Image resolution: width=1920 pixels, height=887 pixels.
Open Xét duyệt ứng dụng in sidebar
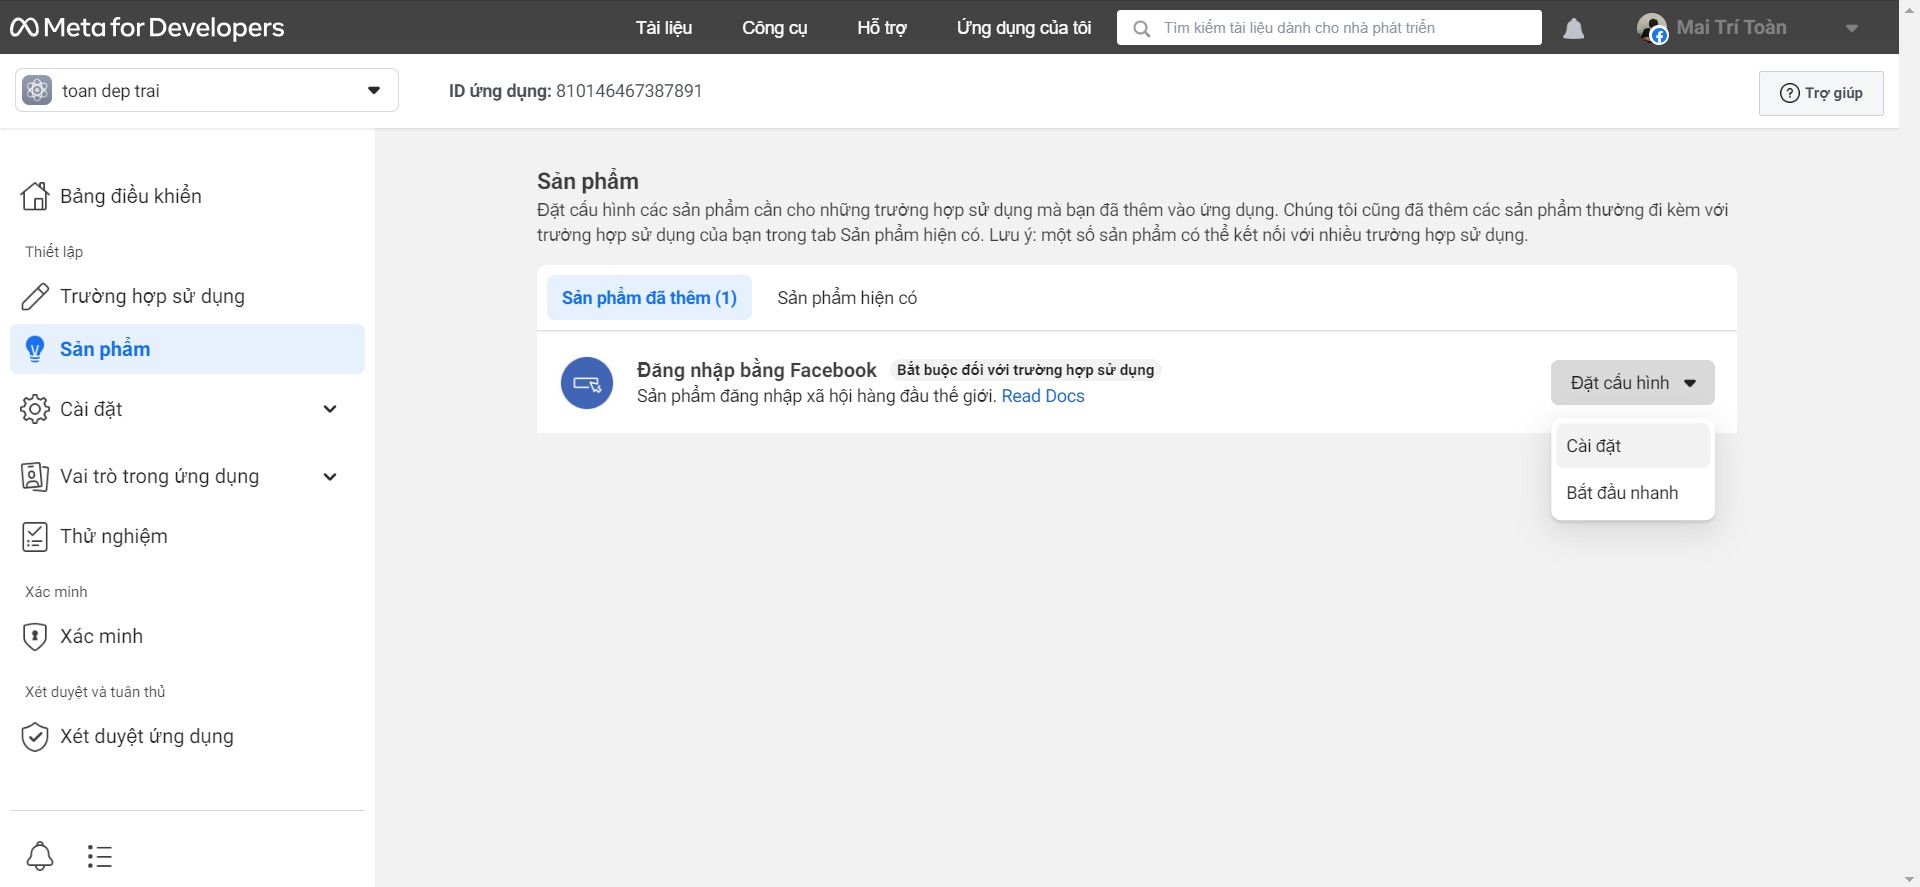tap(187, 736)
